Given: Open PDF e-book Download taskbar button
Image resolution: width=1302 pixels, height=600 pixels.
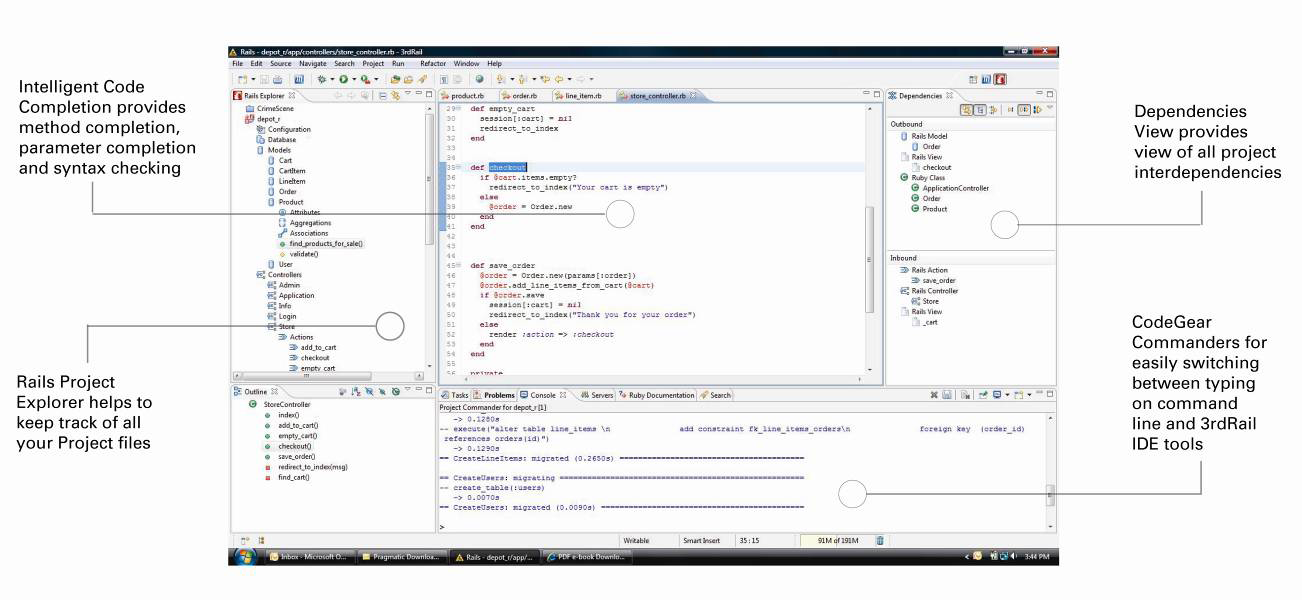Looking at the screenshot, I should (x=587, y=557).
